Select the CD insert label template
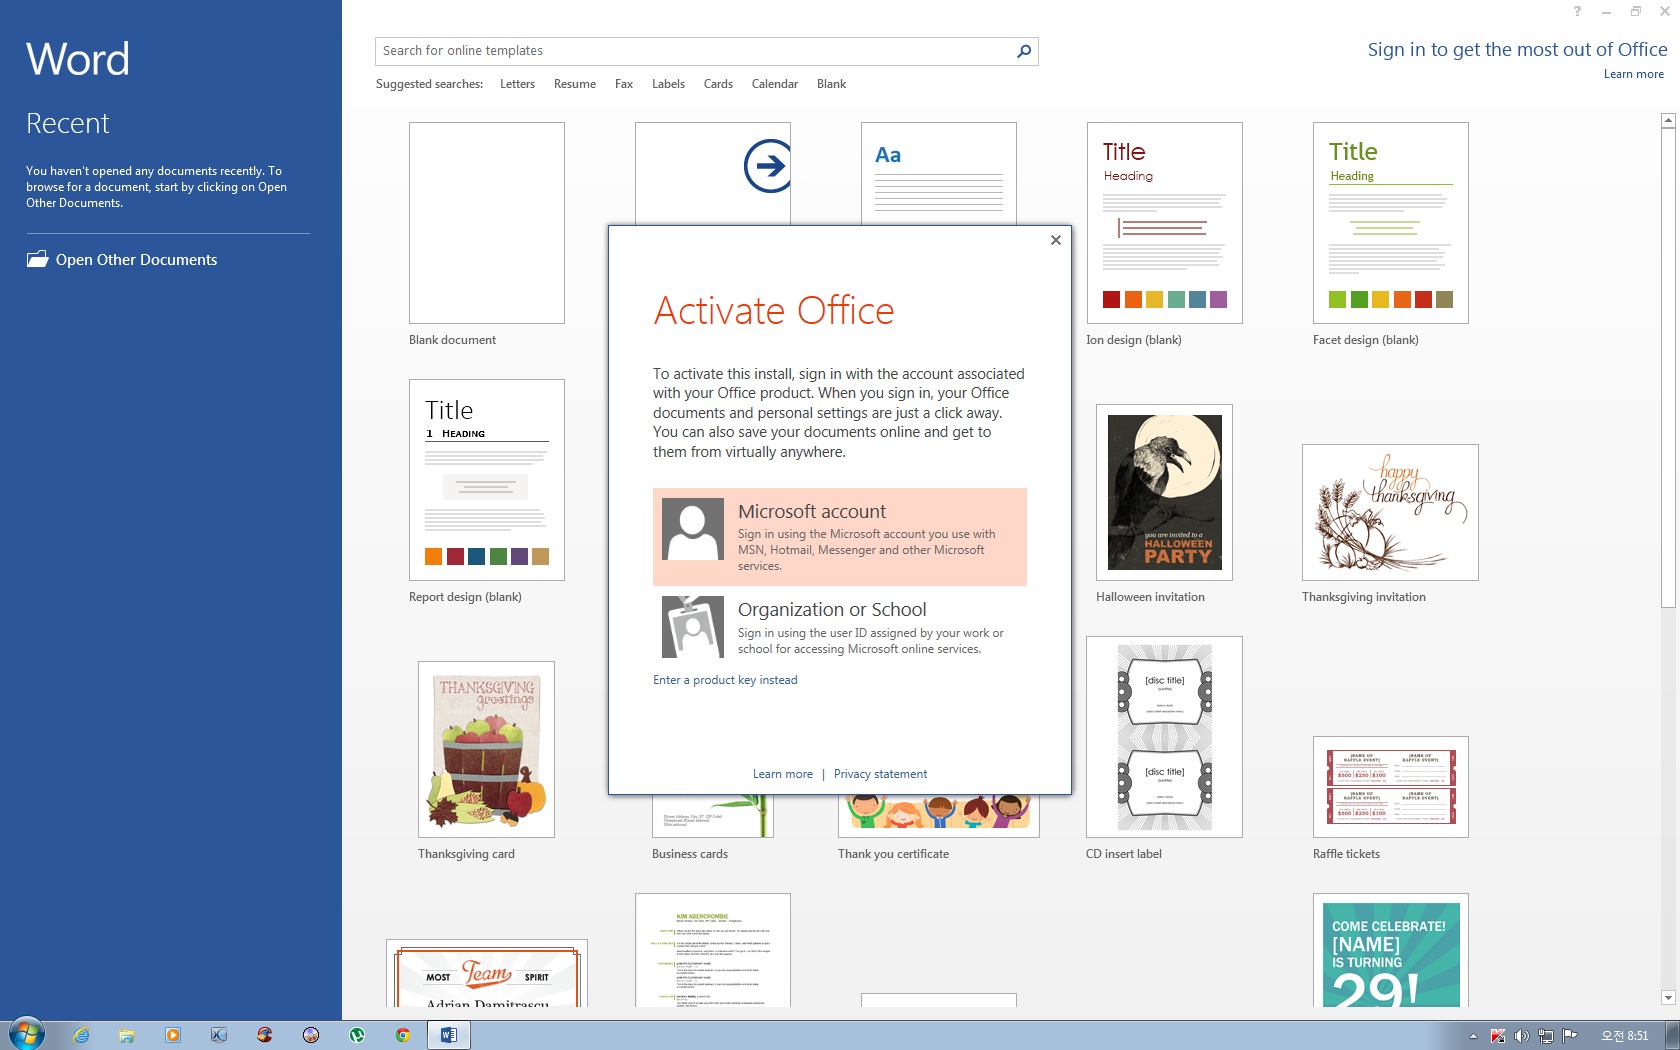 tap(1164, 737)
